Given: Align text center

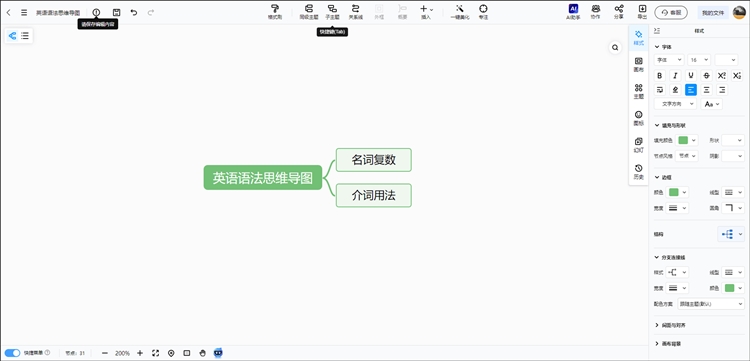Looking at the screenshot, I should (706, 89).
